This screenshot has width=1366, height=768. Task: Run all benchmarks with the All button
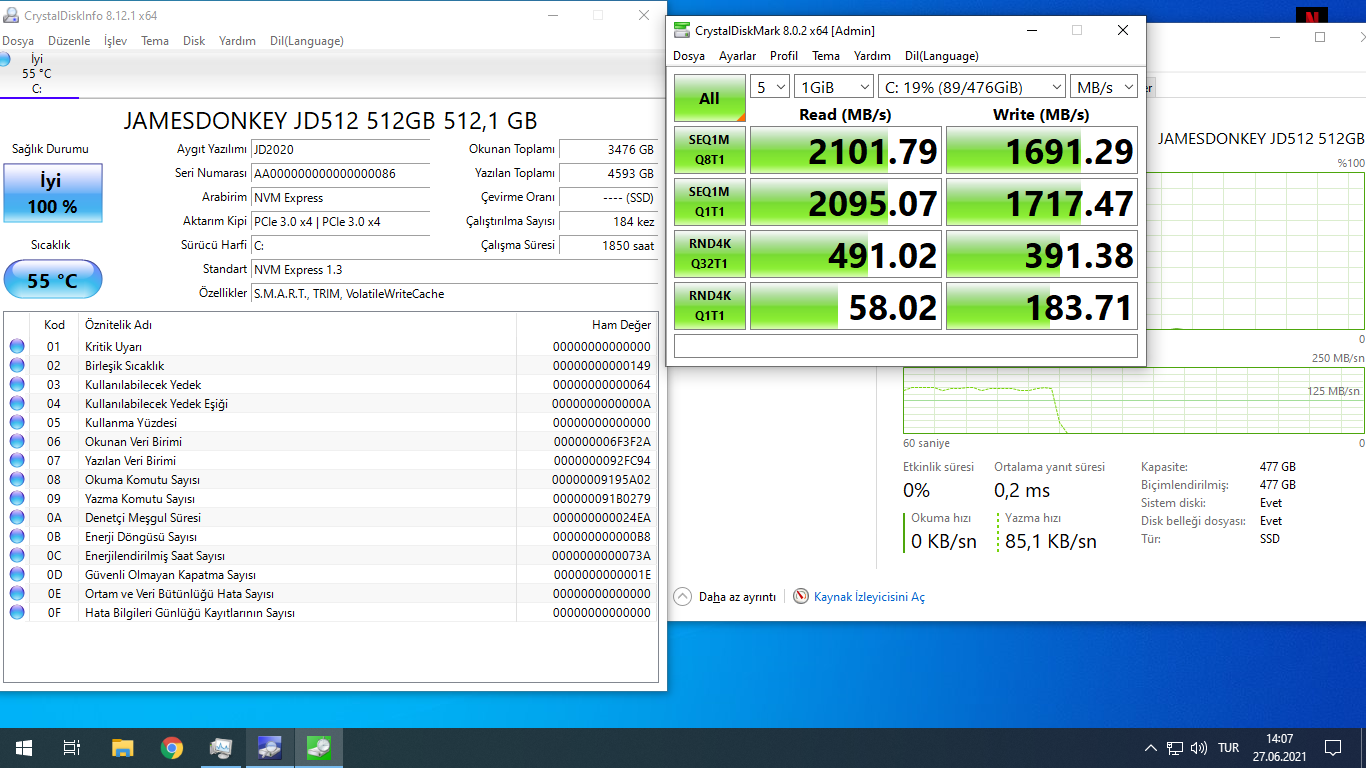point(710,98)
